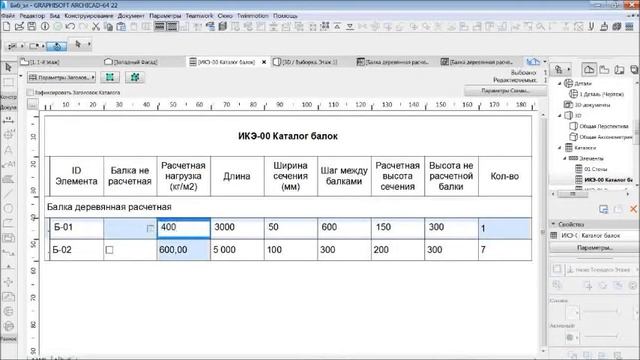The image size is (640, 360).
Task: Open the tab list dropdown arrow
Action: tap(545, 62)
